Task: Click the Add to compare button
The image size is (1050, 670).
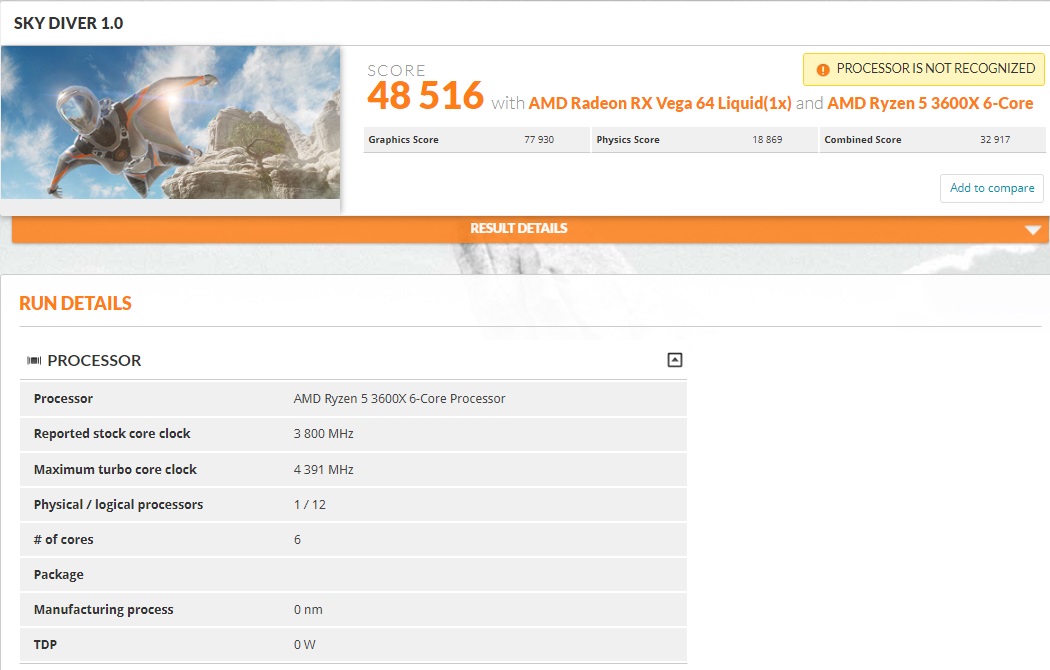Action: coord(992,188)
